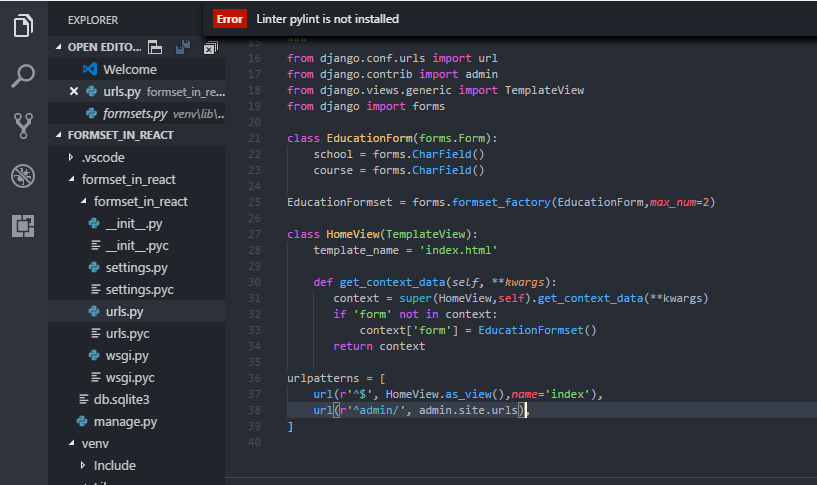Image resolution: width=817 pixels, height=485 pixels.
Task: Open the Search view
Action: (23, 75)
